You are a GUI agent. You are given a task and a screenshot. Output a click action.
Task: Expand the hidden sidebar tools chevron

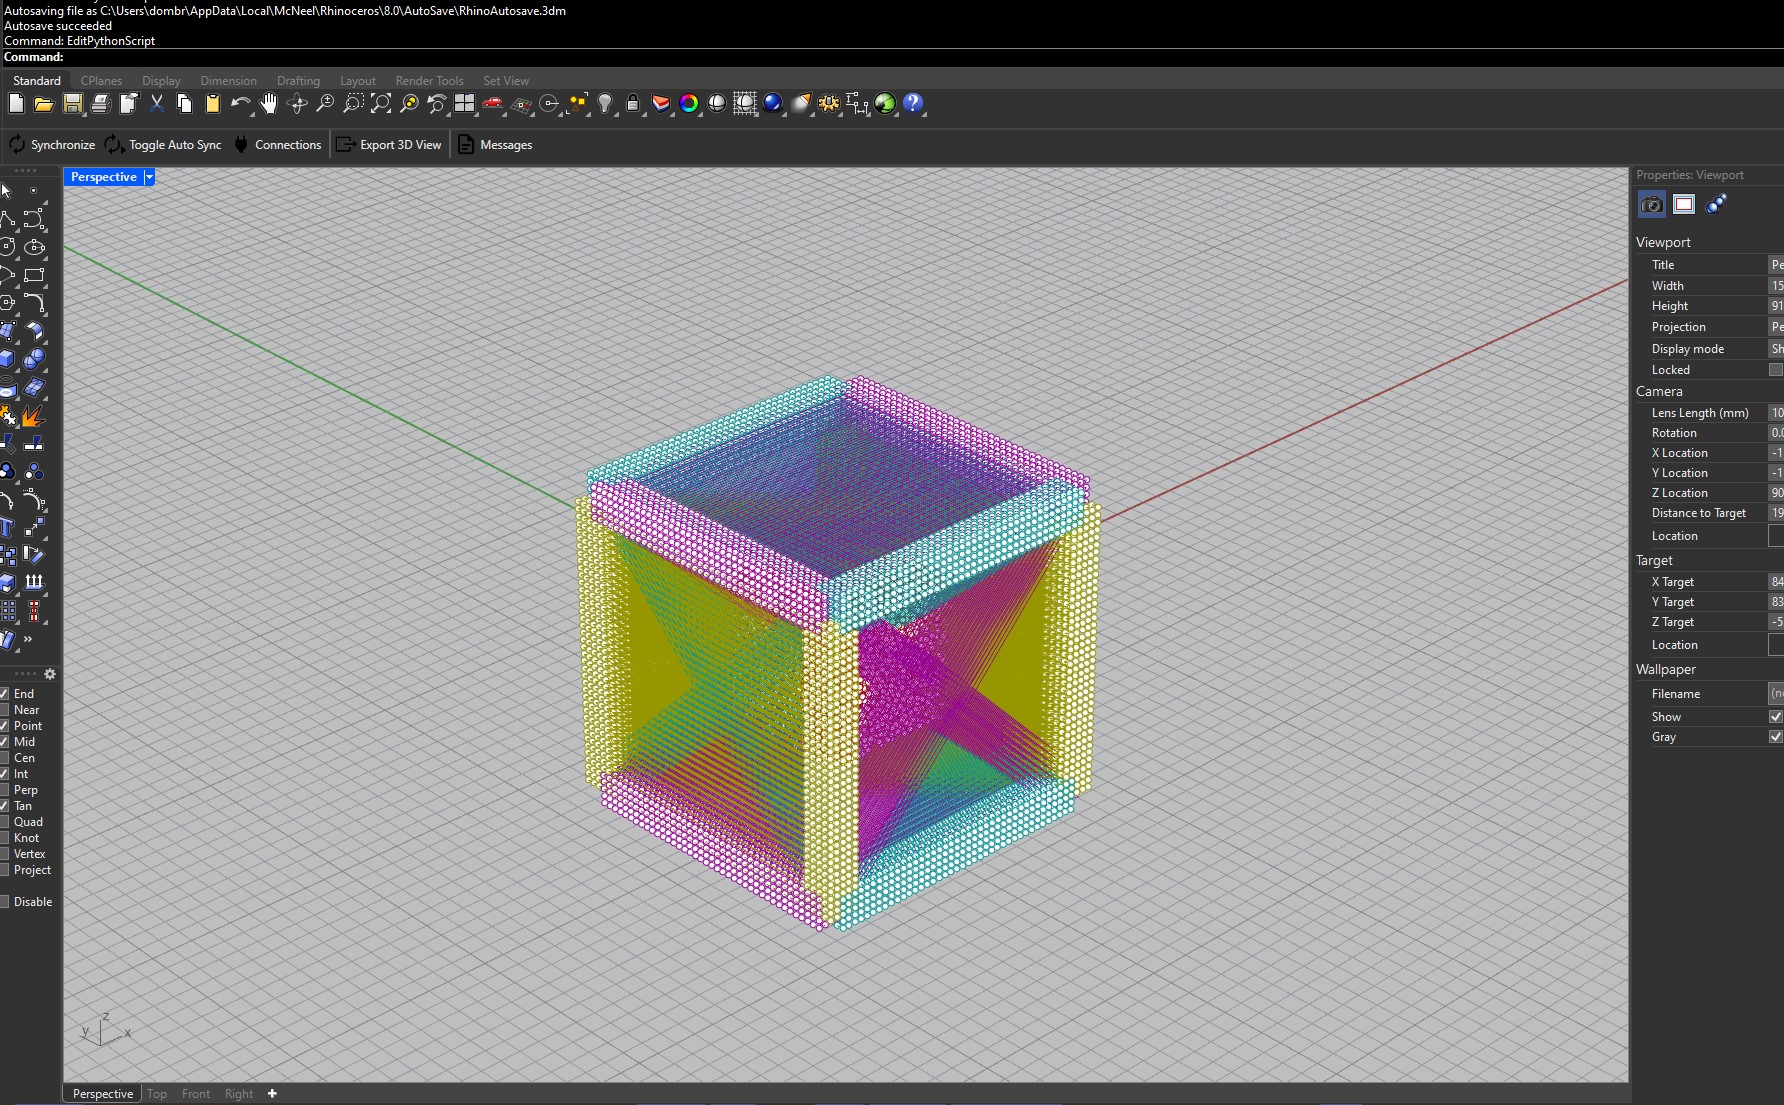point(27,640)
